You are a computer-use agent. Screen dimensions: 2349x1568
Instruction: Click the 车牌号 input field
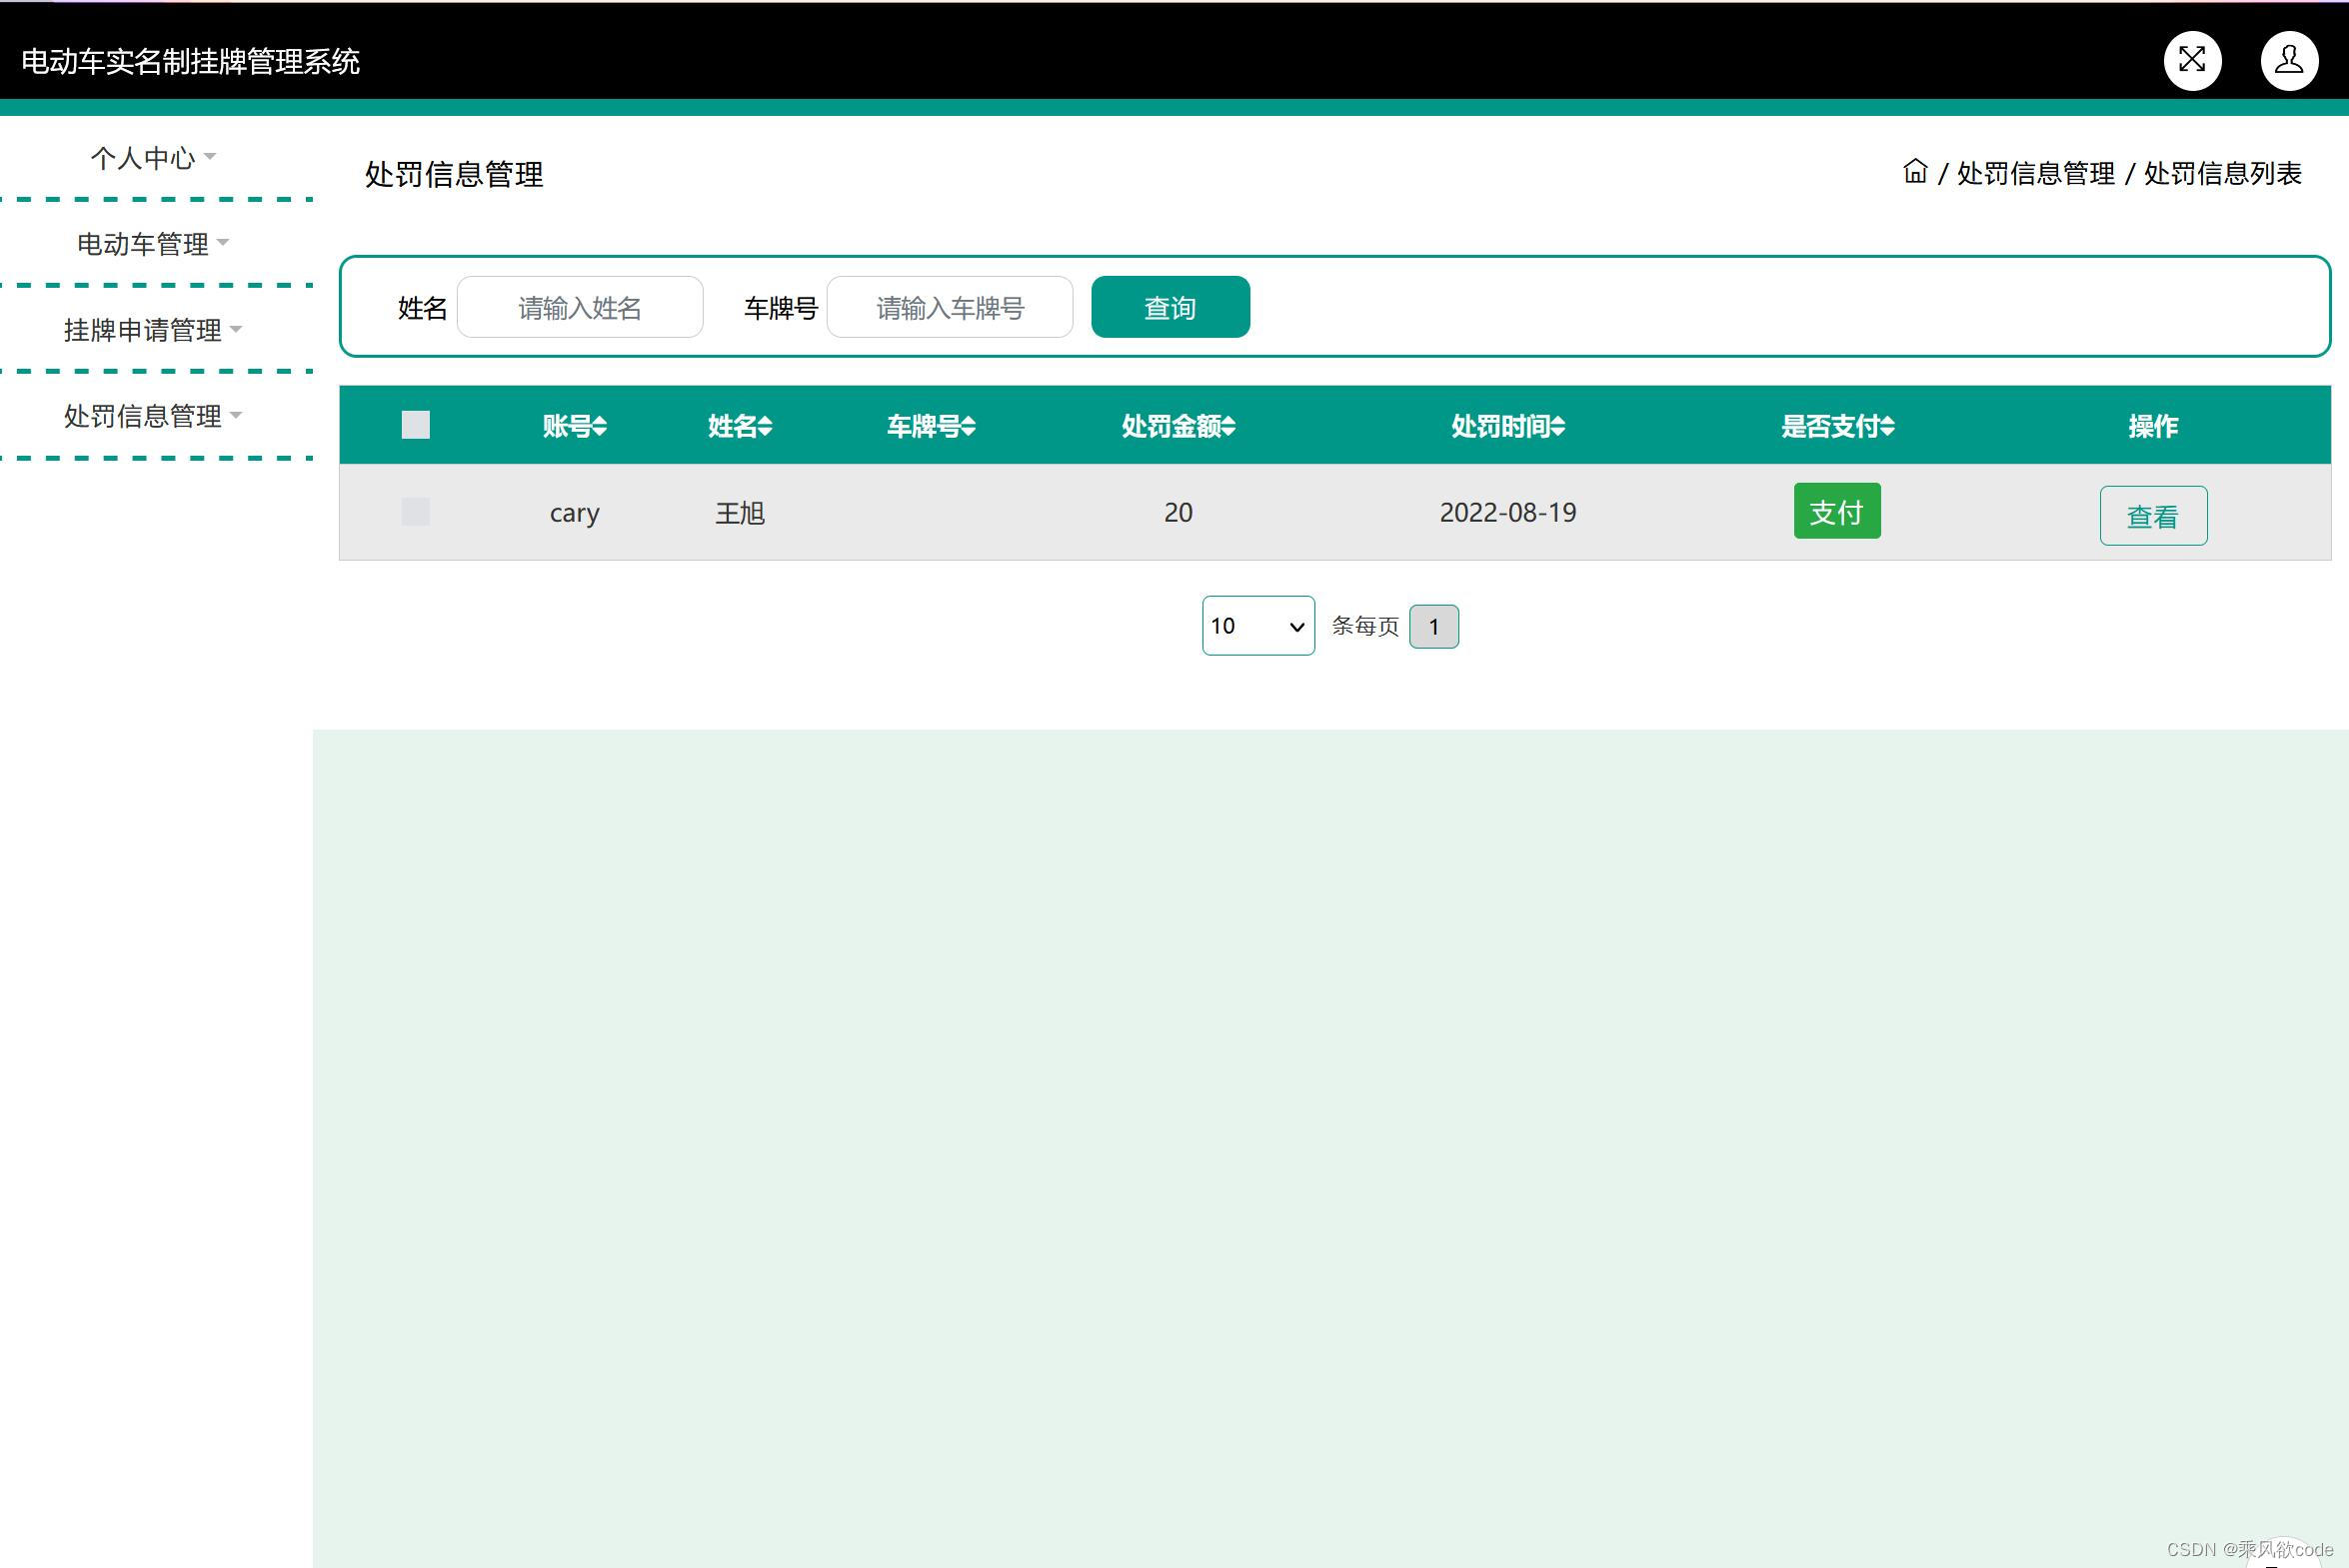click(949, 308)
